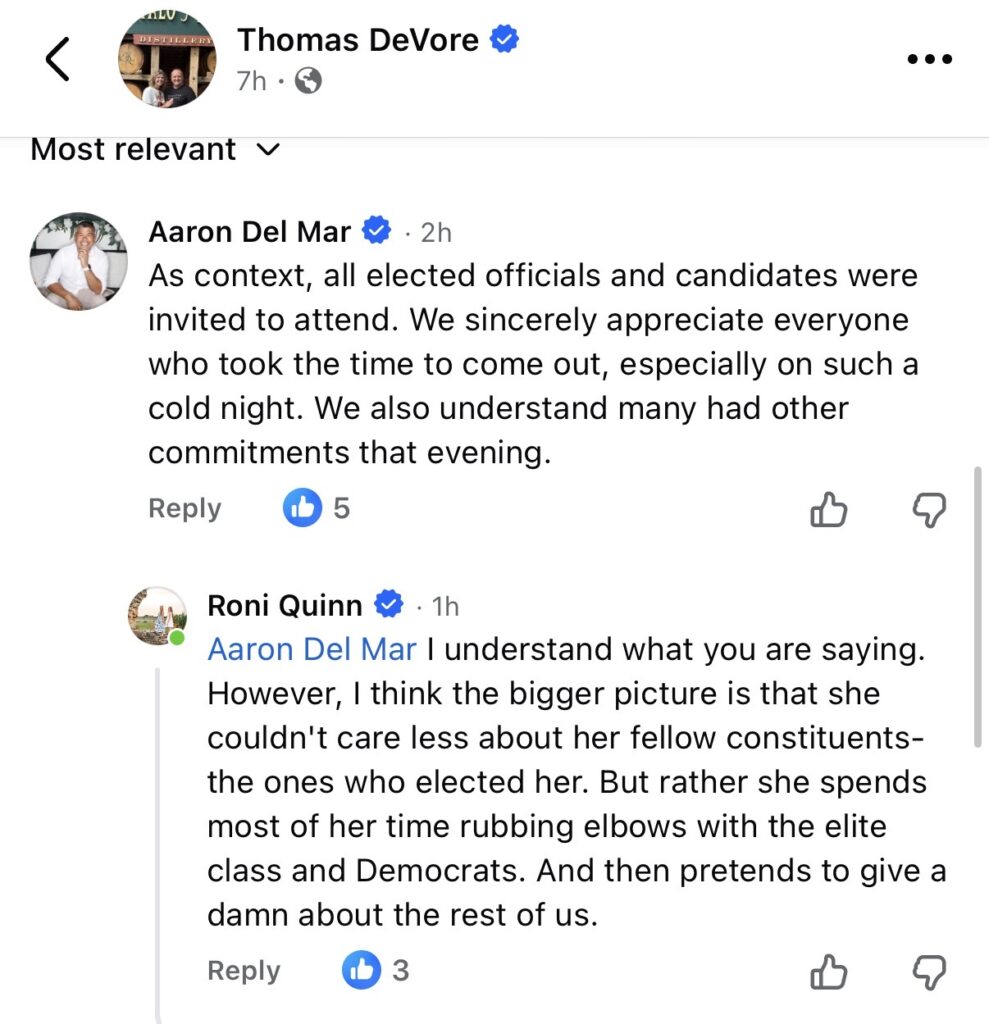
Task: View the 5 likes on Aaron's comment
Action: pyautogui.click(x=316, y=509)
